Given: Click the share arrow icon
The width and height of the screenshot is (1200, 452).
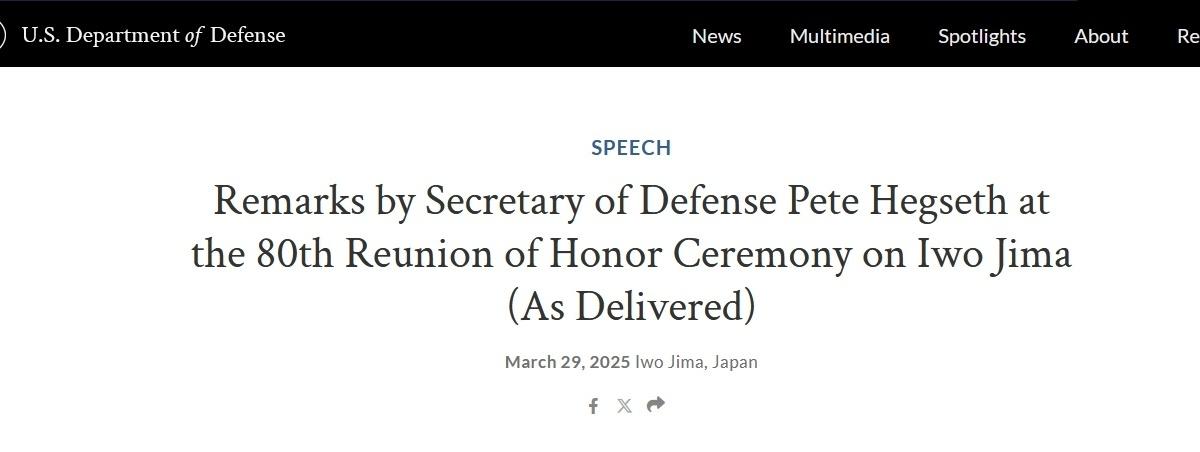Looking at the screenshot, I should tap(656, 404).
